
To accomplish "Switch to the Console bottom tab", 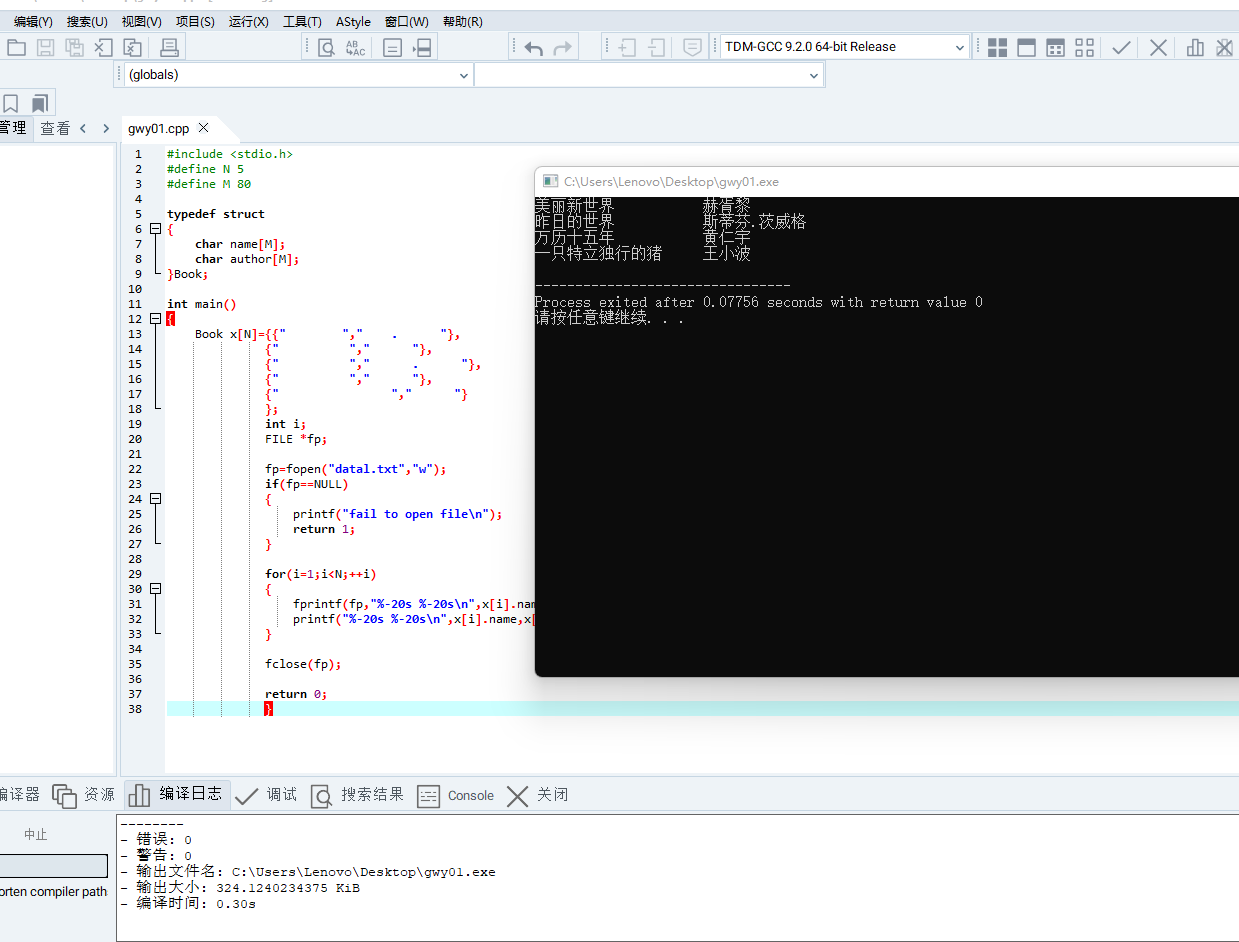I will click(456, 795).
